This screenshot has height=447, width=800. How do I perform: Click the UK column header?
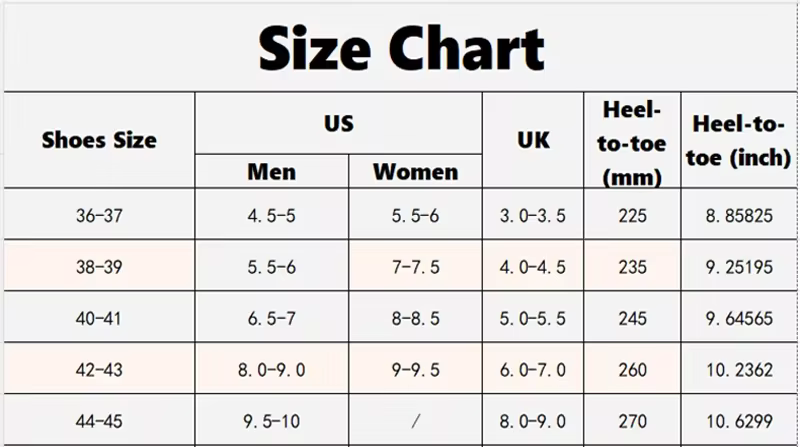coord(533,140)
